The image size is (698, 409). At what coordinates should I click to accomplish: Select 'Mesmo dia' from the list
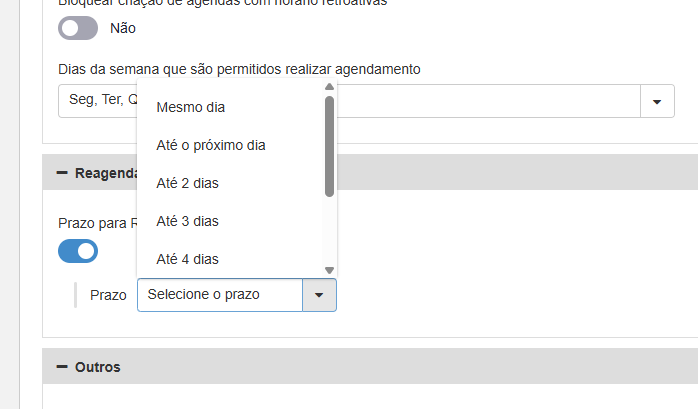[x=191, y=107]
